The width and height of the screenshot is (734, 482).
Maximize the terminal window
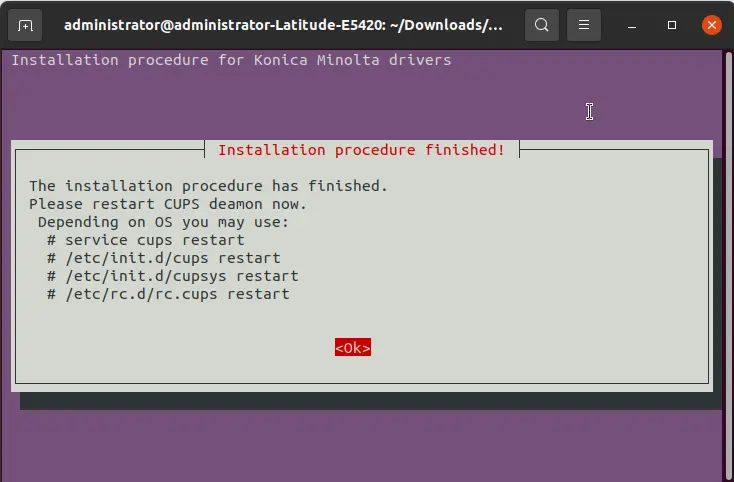tap(672, 25)
